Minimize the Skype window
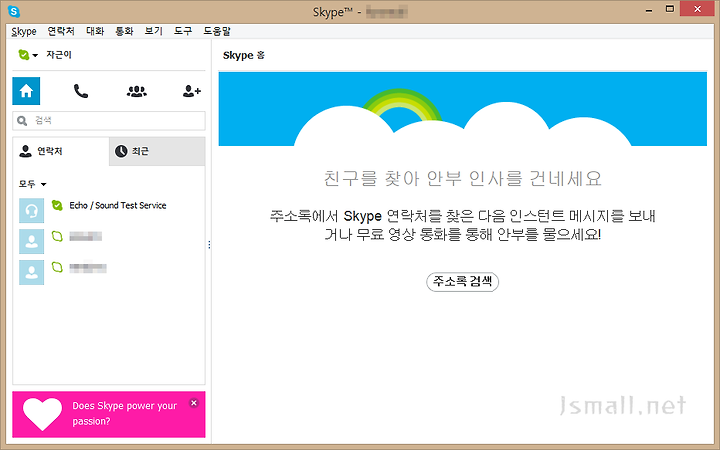Image resolution: width=720 pixels, height=450 pixels. click(x=649, y=11)
